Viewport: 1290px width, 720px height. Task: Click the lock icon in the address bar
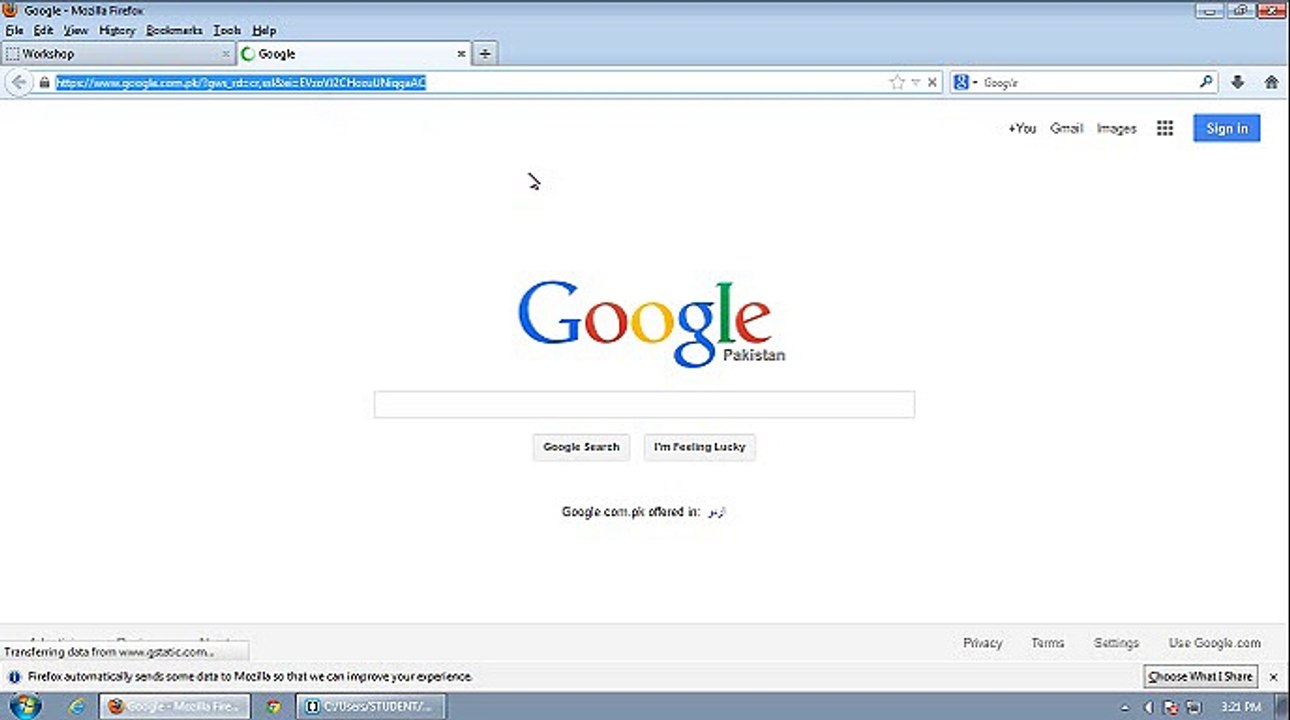point(44,83)
